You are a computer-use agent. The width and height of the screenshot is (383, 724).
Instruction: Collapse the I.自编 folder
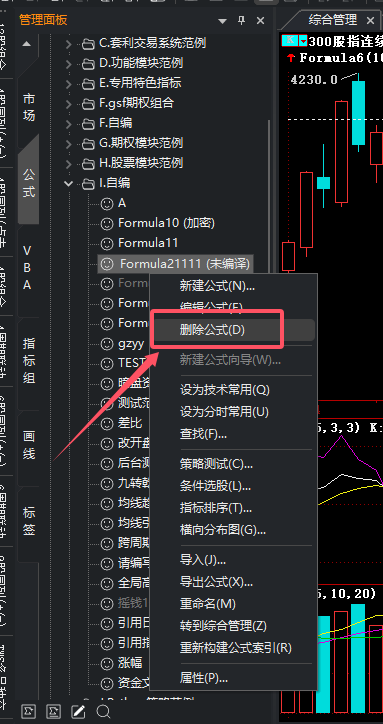click(69, 184)
